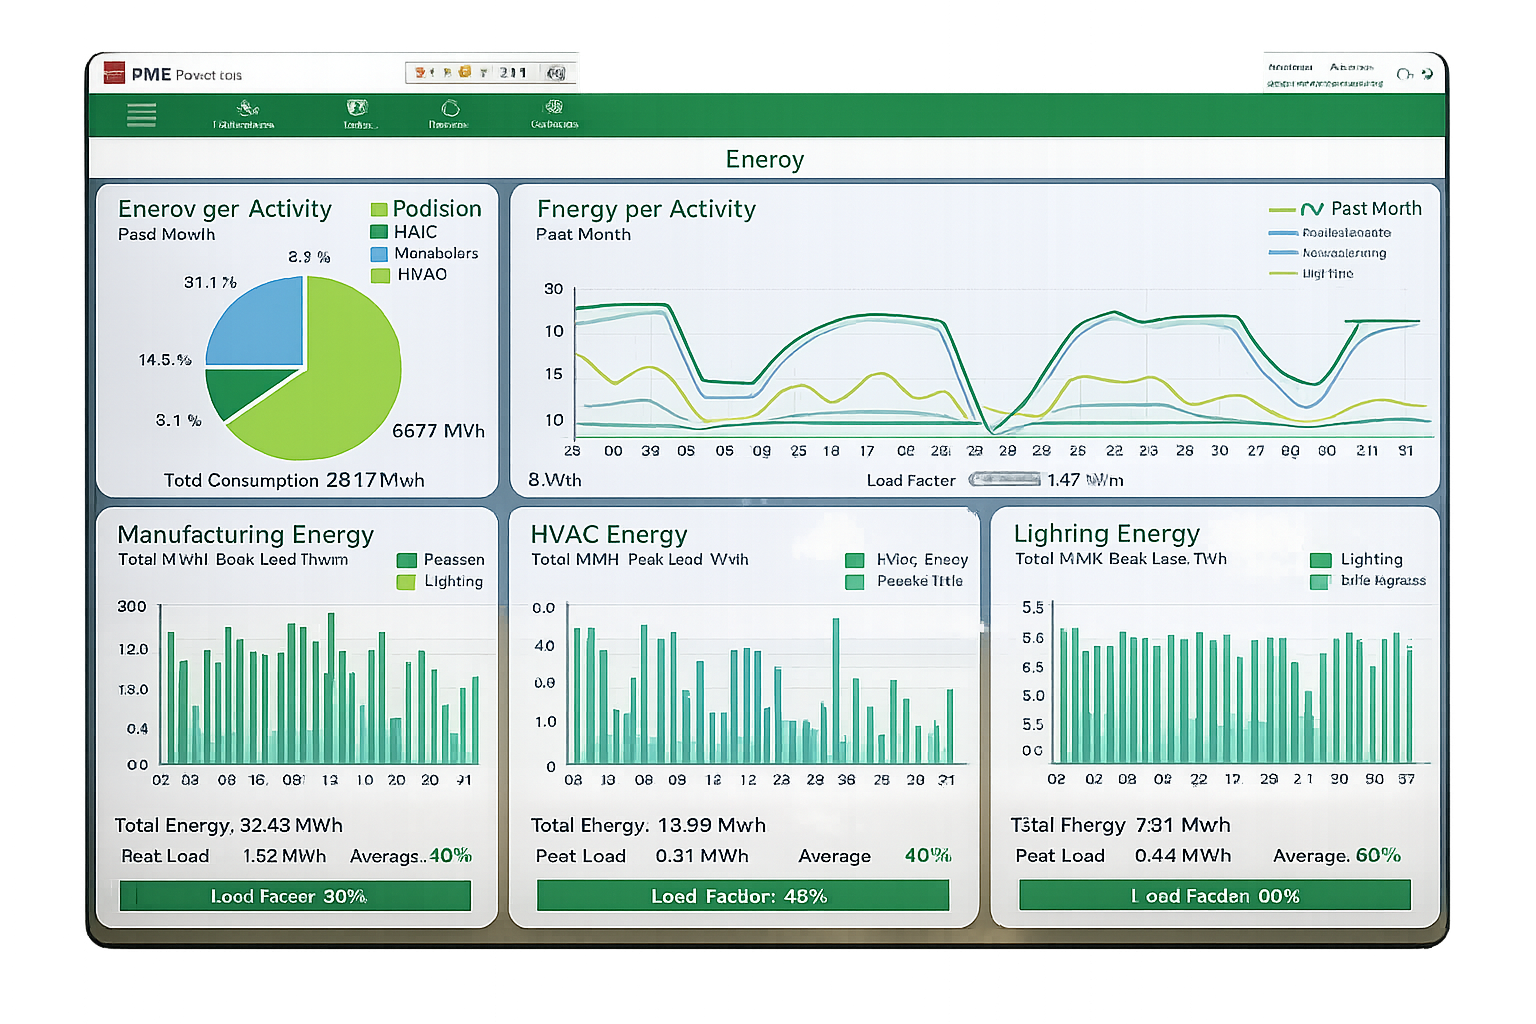The image size is (1536, 1024).
Task: Toggle the Uigl tine legend entry in line chart
Action: [1311, 273]
